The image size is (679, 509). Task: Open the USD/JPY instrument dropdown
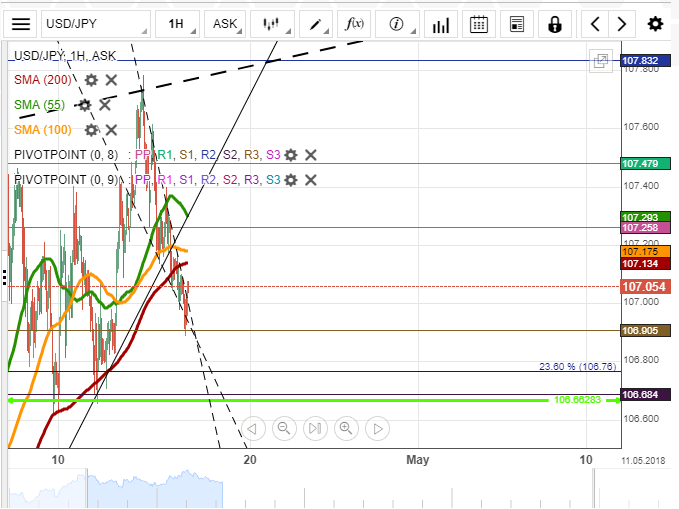(x=96, y=24)
